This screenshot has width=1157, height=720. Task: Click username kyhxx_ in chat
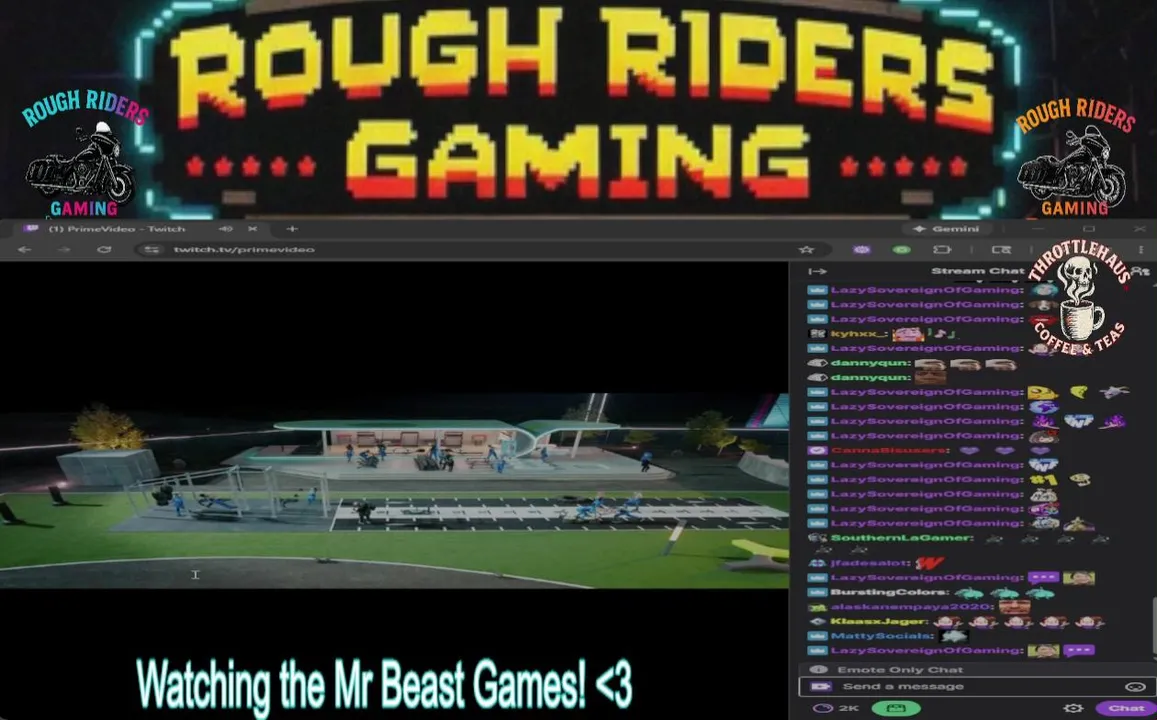tap(855, 333)
